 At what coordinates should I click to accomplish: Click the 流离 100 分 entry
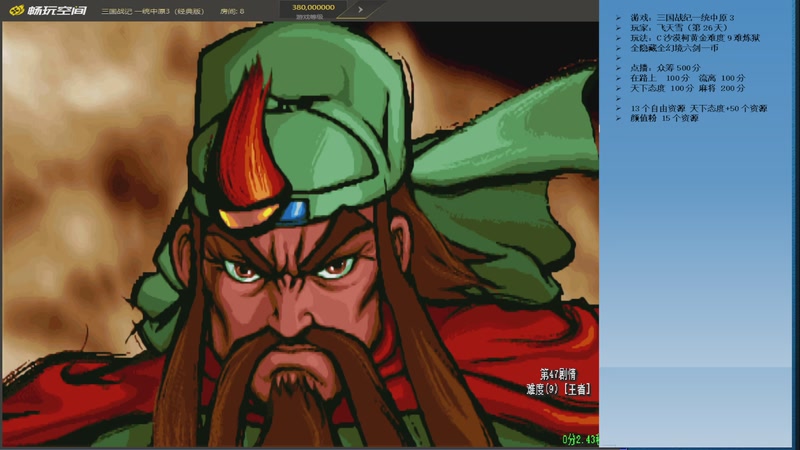coord(722,78)
